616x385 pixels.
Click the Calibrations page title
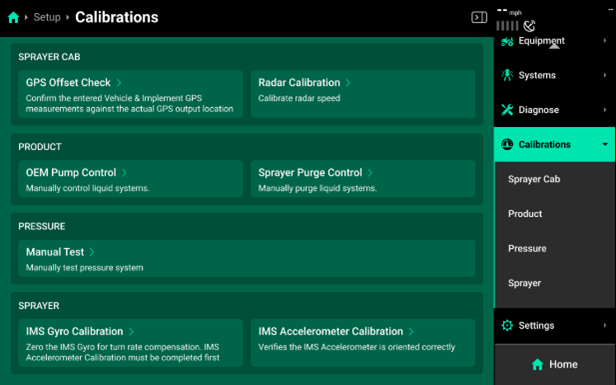coord(117,17)
